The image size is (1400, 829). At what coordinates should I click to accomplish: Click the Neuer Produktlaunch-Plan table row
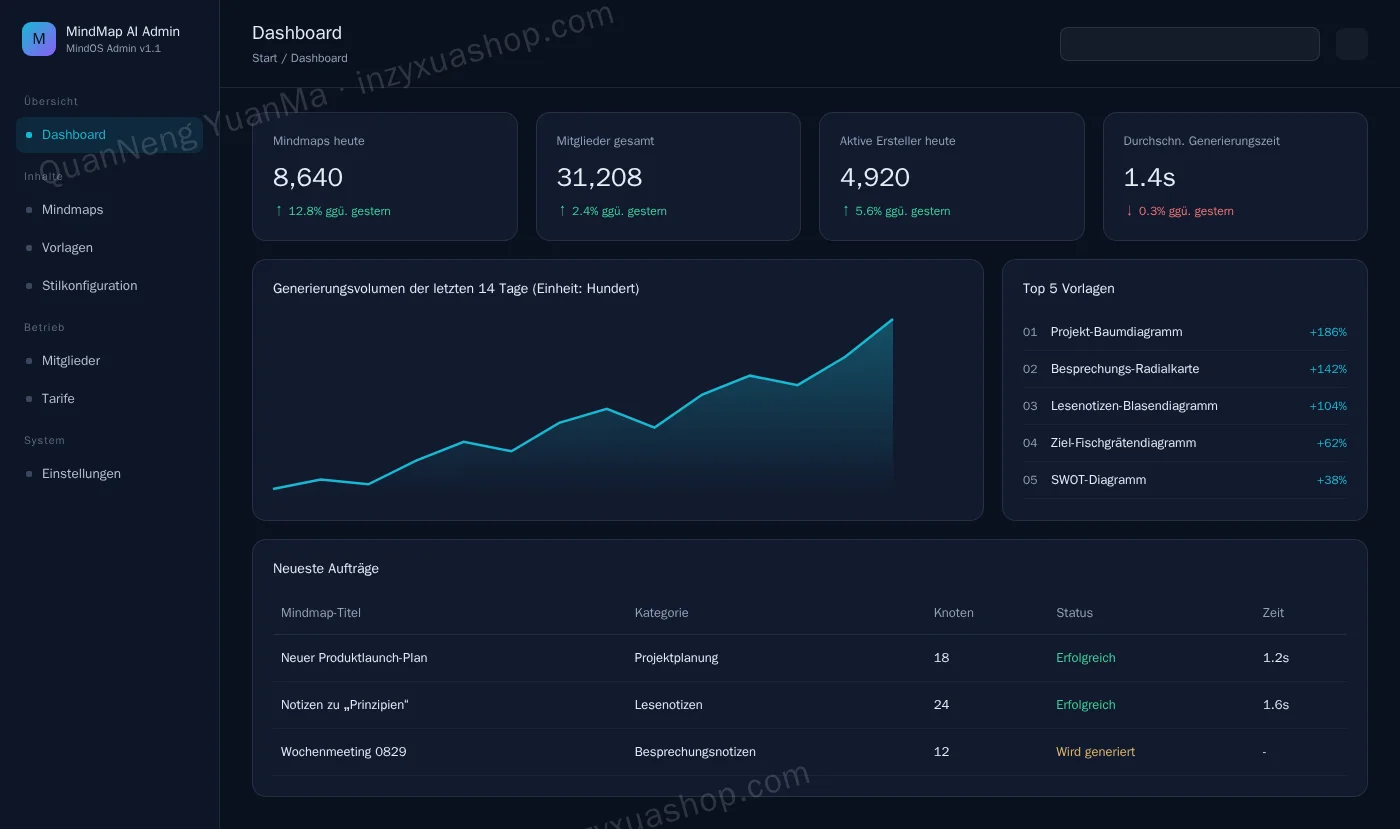pyautogui.click(x=810, y=658)
